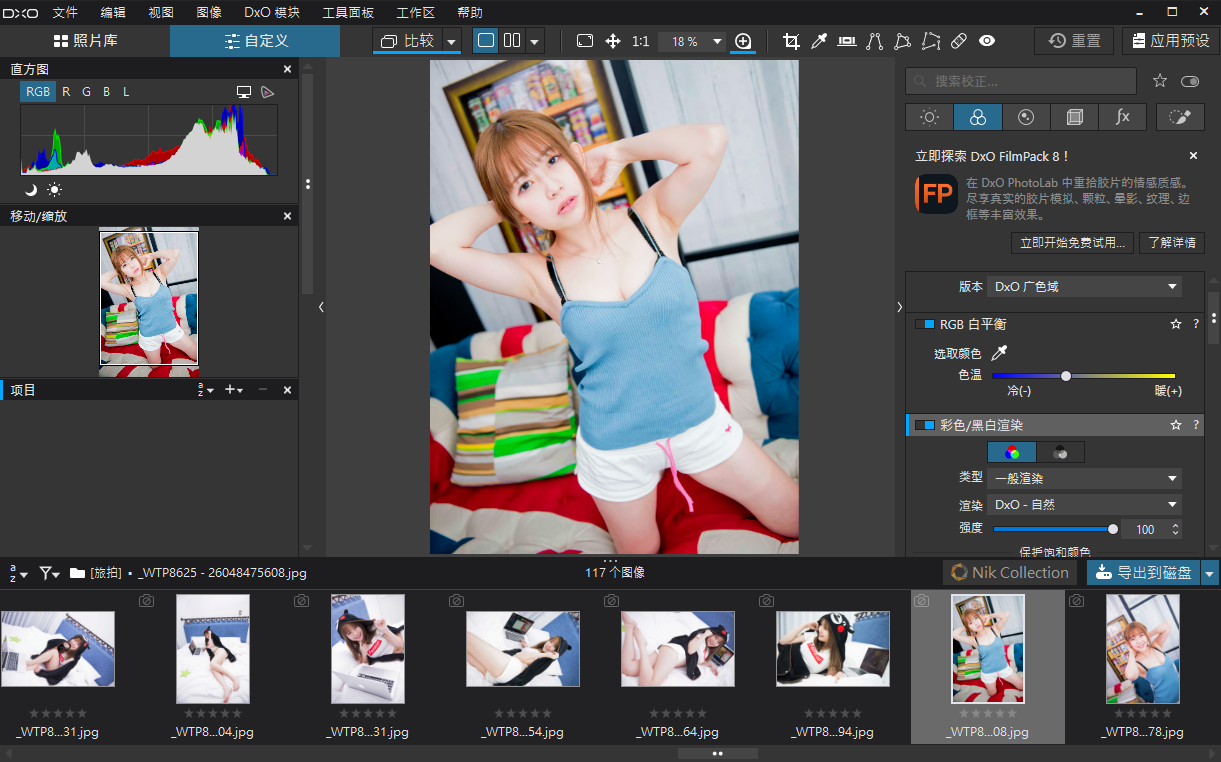Screen dimensions: 1221x762
Task: Click the 立即开始免费试用 button
Action: [1072, 243]
